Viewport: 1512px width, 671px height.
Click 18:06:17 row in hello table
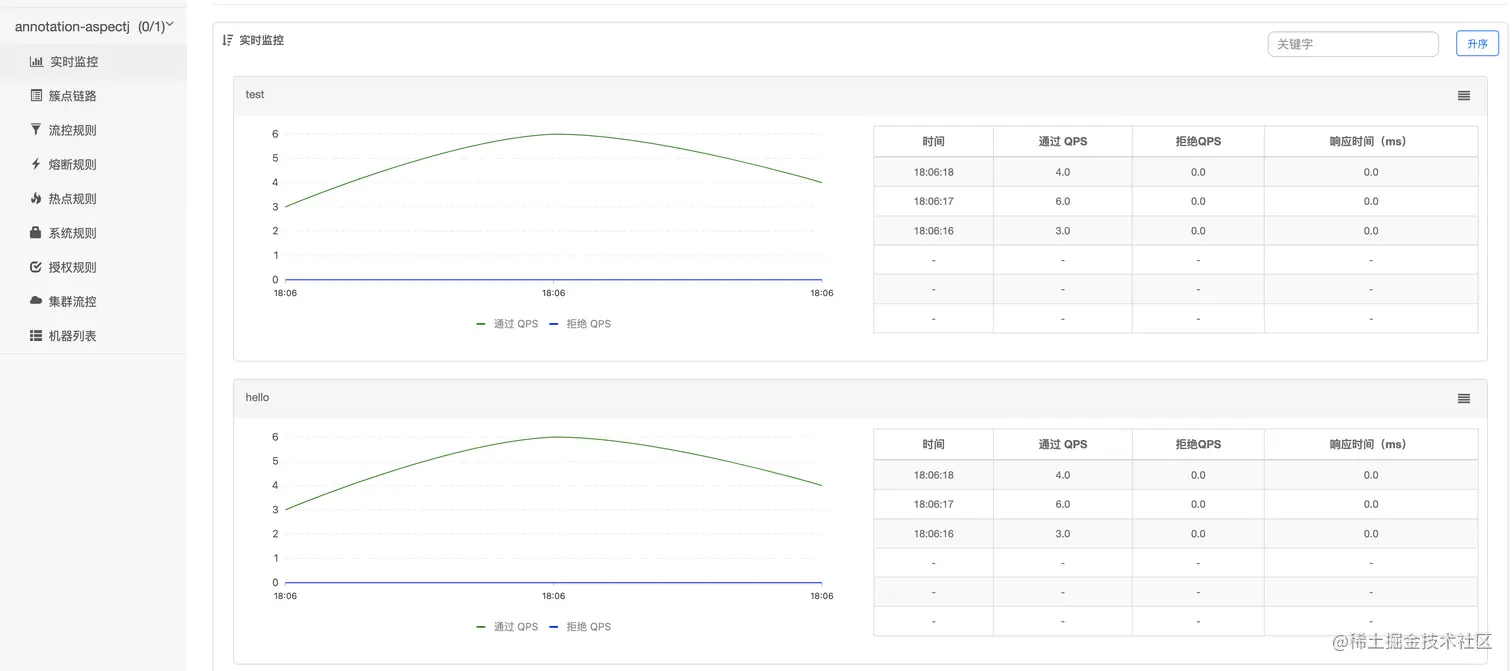tap(1175, 504)
